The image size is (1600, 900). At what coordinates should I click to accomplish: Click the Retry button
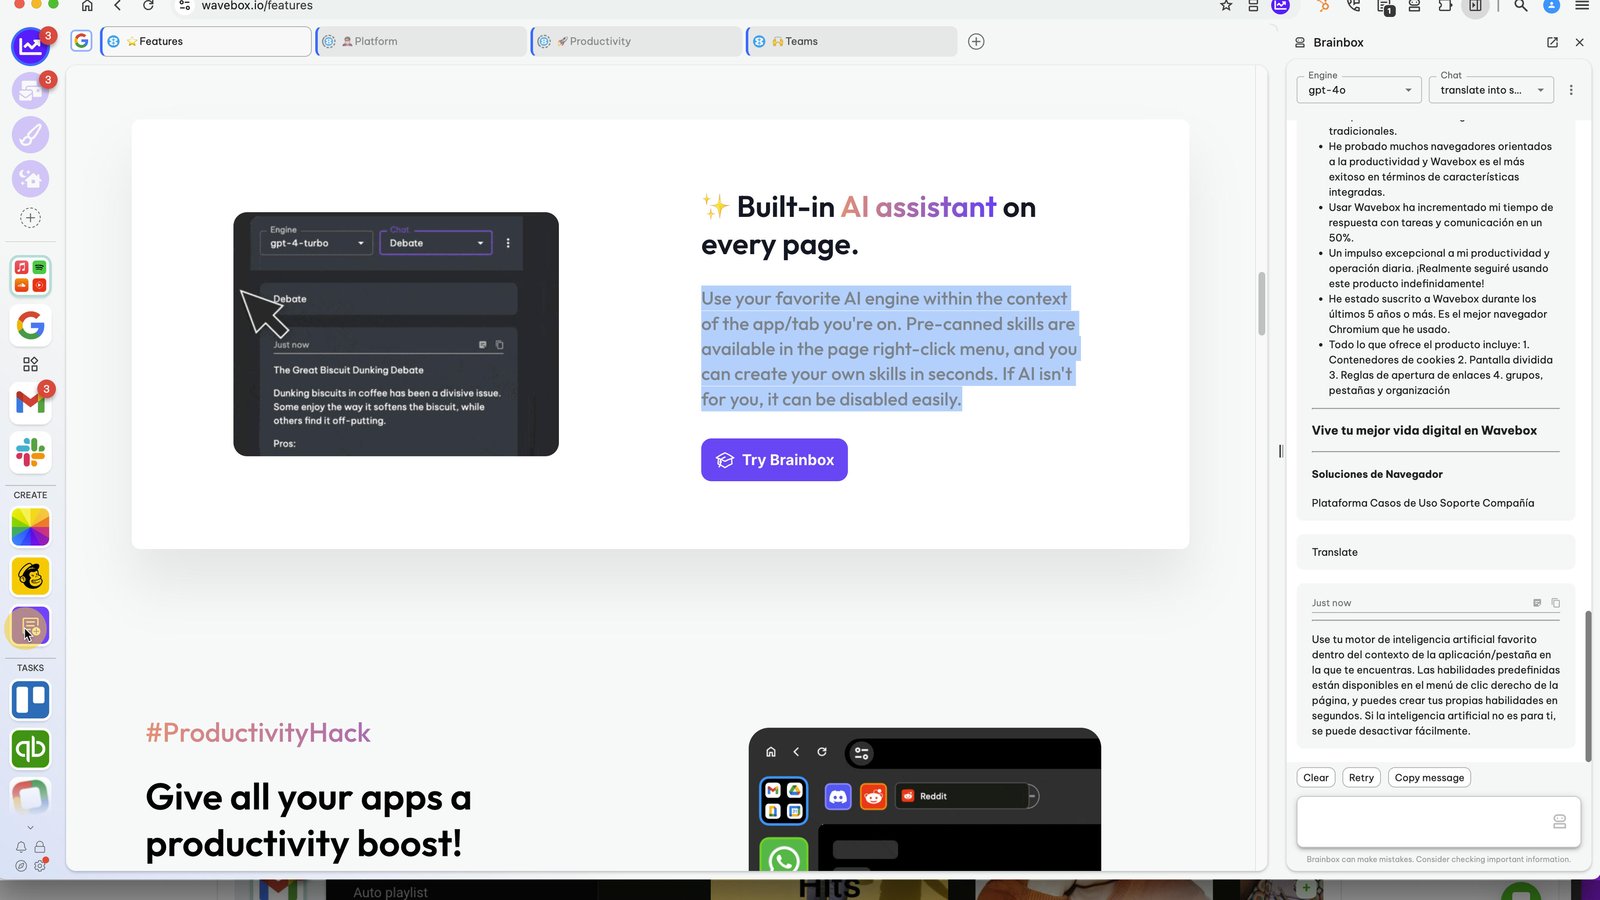tap(1361, 778)
